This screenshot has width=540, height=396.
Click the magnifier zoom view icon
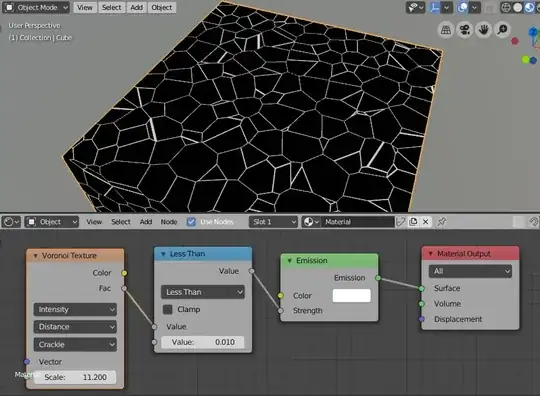pos(502,30)
